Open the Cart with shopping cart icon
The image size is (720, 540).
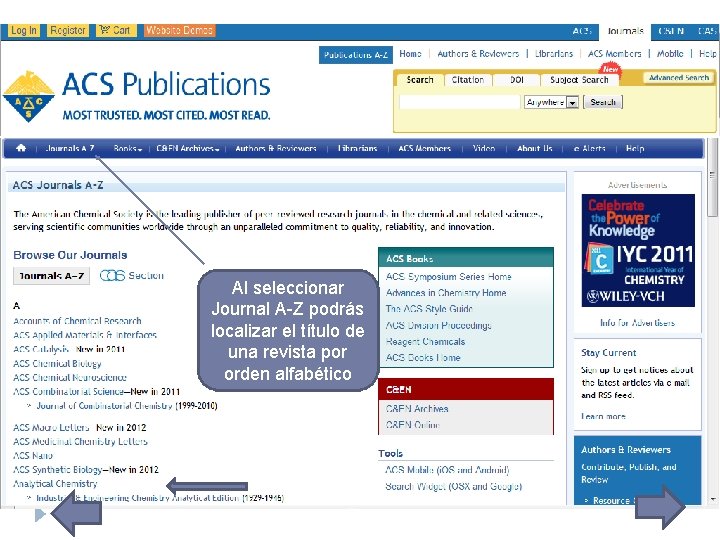click(x=116, y=30)
